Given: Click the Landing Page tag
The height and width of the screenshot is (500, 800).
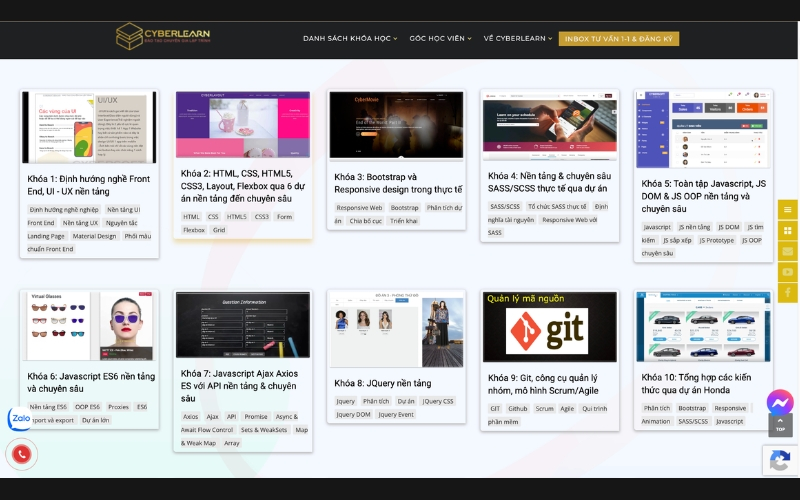Looking at the screenshot, I should tap(46, 236).
